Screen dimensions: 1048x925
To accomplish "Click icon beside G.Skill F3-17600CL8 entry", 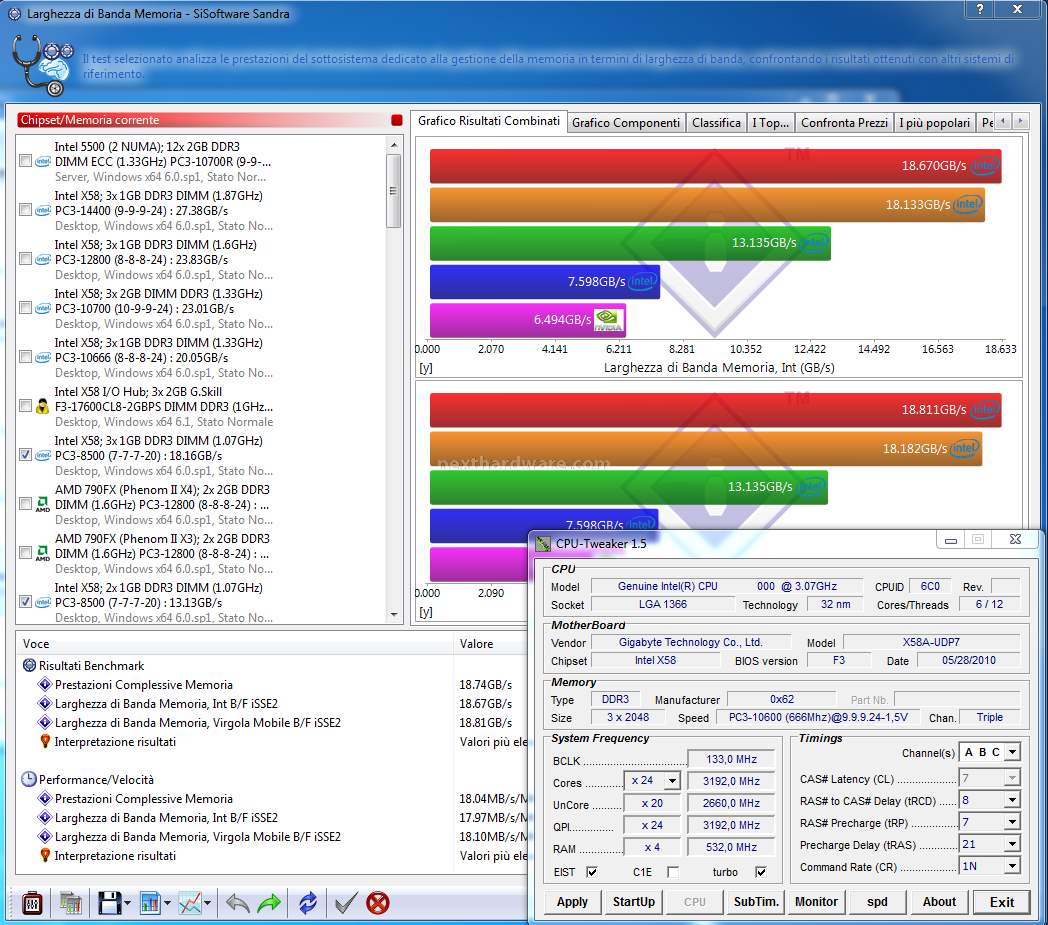I will coord(43,406).
